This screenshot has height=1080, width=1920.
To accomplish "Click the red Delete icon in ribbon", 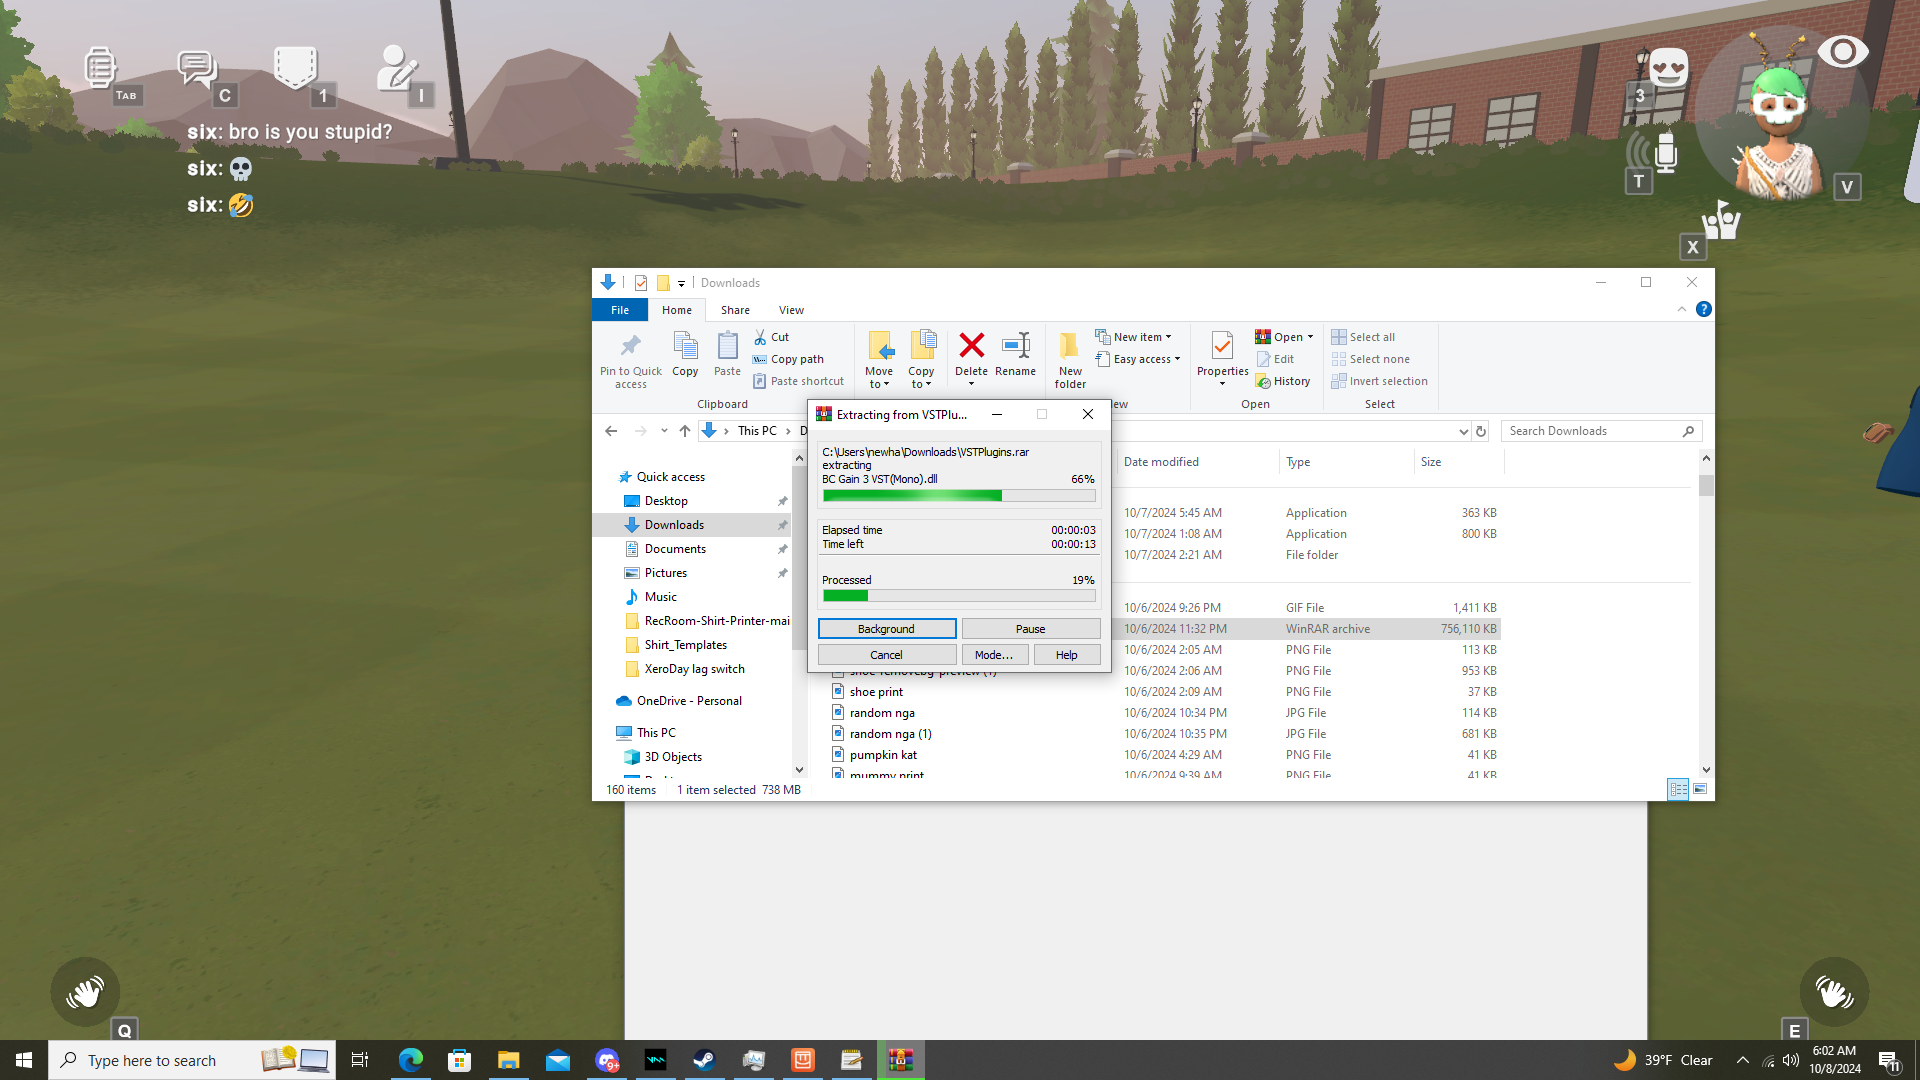I will [971, 347].
